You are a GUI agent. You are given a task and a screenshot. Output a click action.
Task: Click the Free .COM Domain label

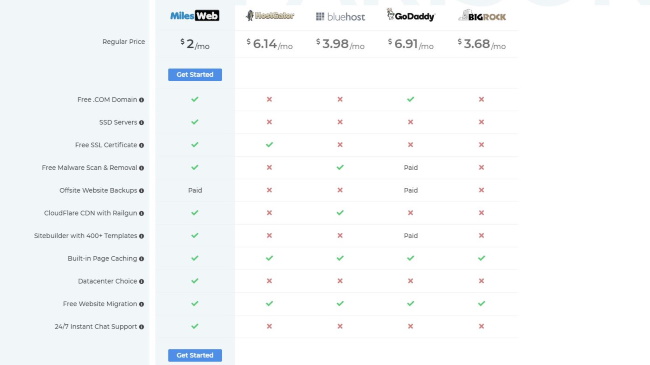107,100
